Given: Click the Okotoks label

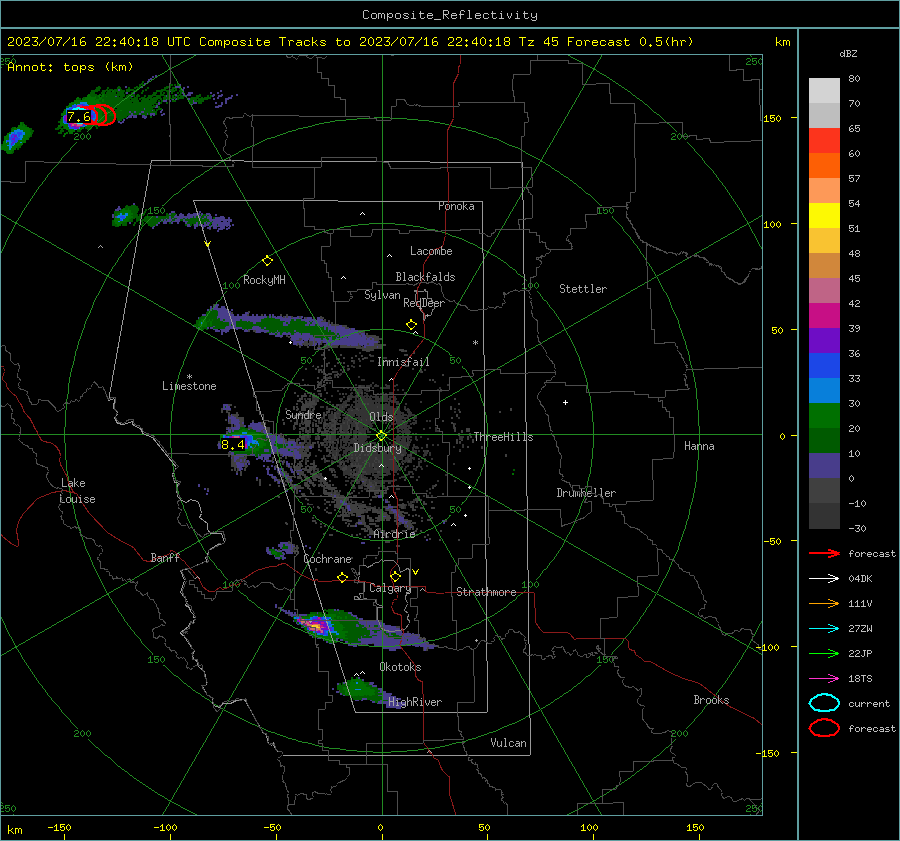Looking at the screenshot, I should click(x=400, y=667).
